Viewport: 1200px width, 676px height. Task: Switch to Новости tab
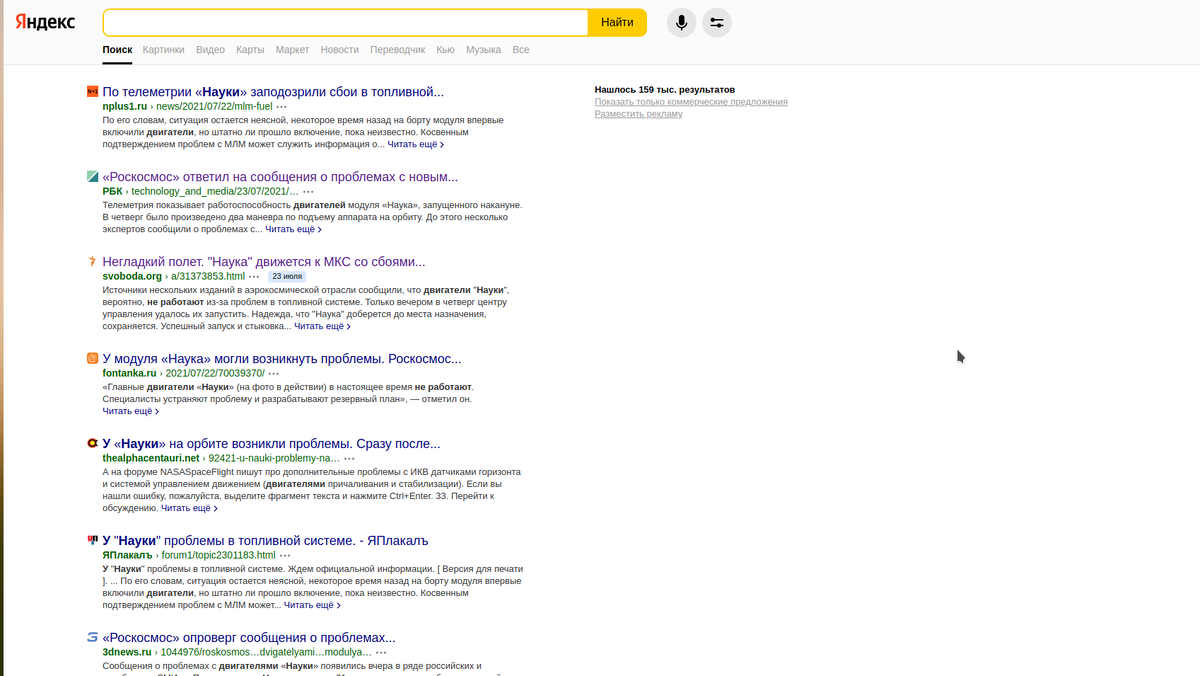340,50
